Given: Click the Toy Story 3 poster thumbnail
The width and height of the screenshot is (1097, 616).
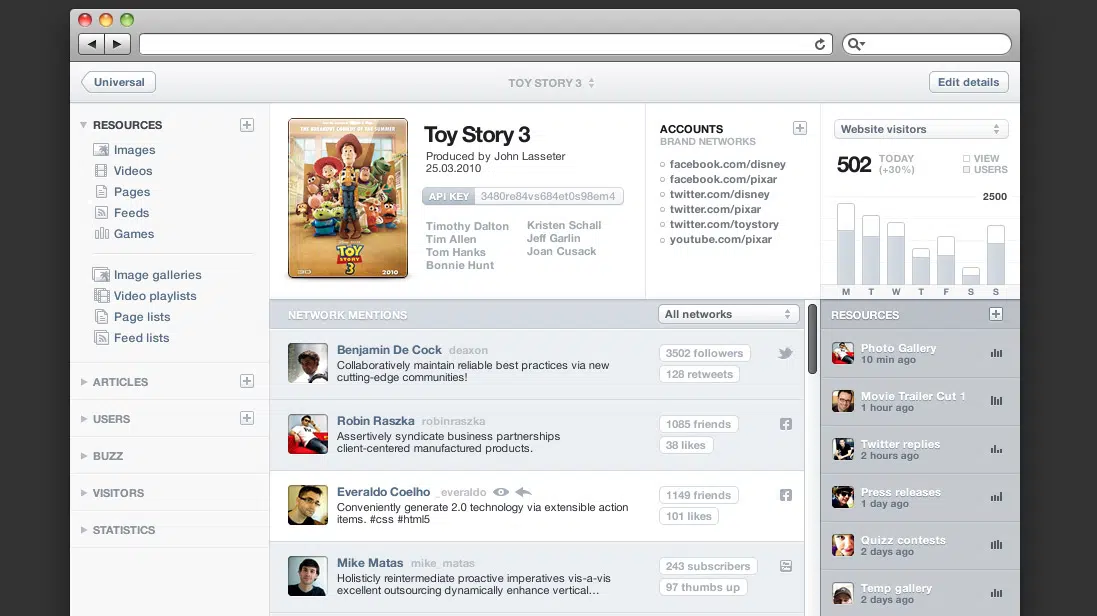Looking at the screenshot, I should (348, 198).
